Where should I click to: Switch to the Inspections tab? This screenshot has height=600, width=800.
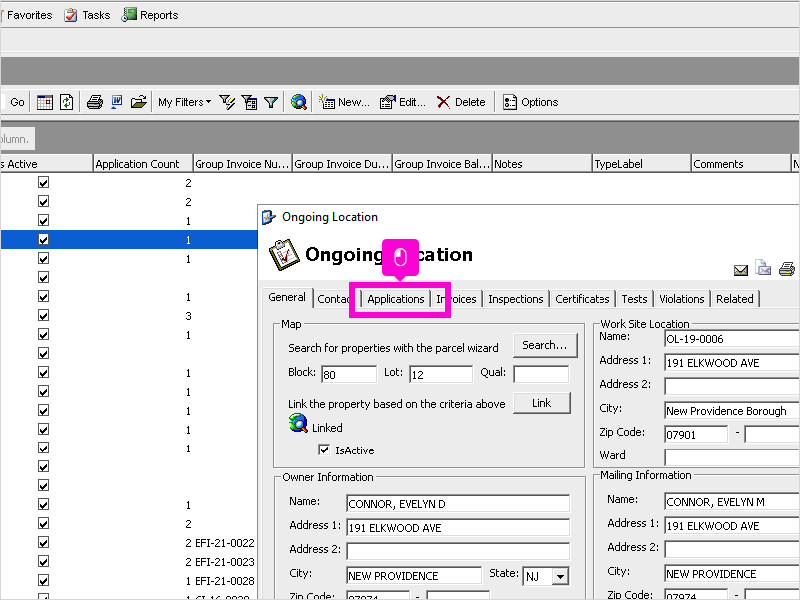[x=515, y=299]
